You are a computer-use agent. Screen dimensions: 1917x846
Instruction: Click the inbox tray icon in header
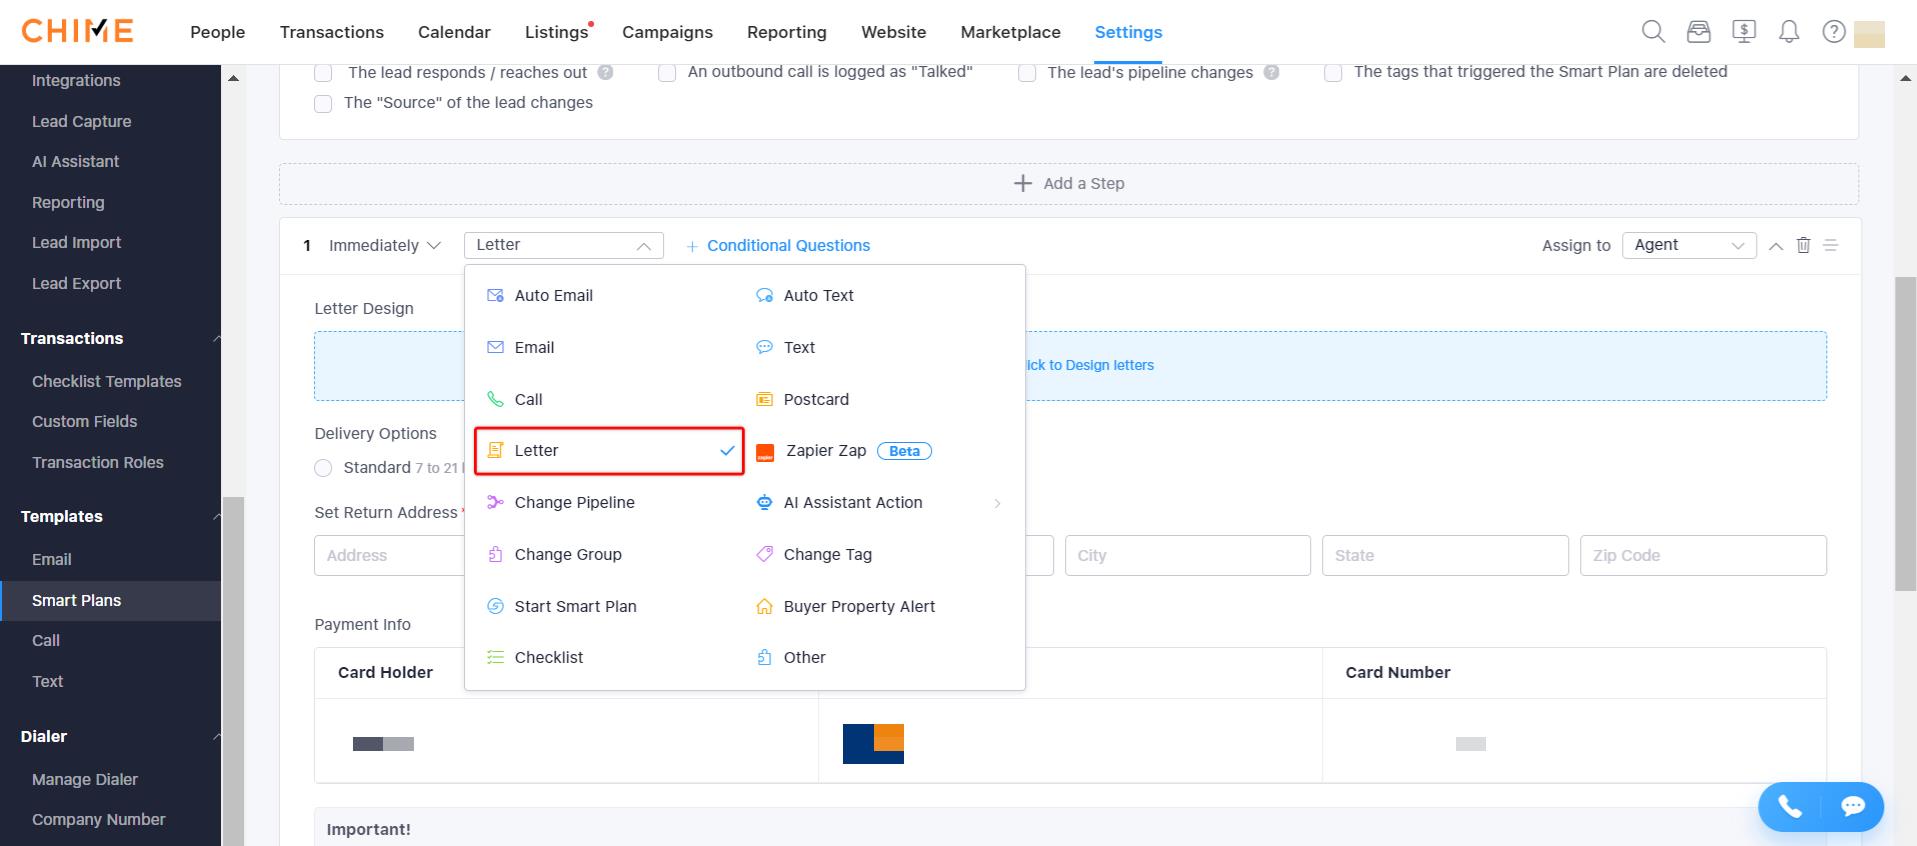pyautogui.click(x=1698, y=32)
